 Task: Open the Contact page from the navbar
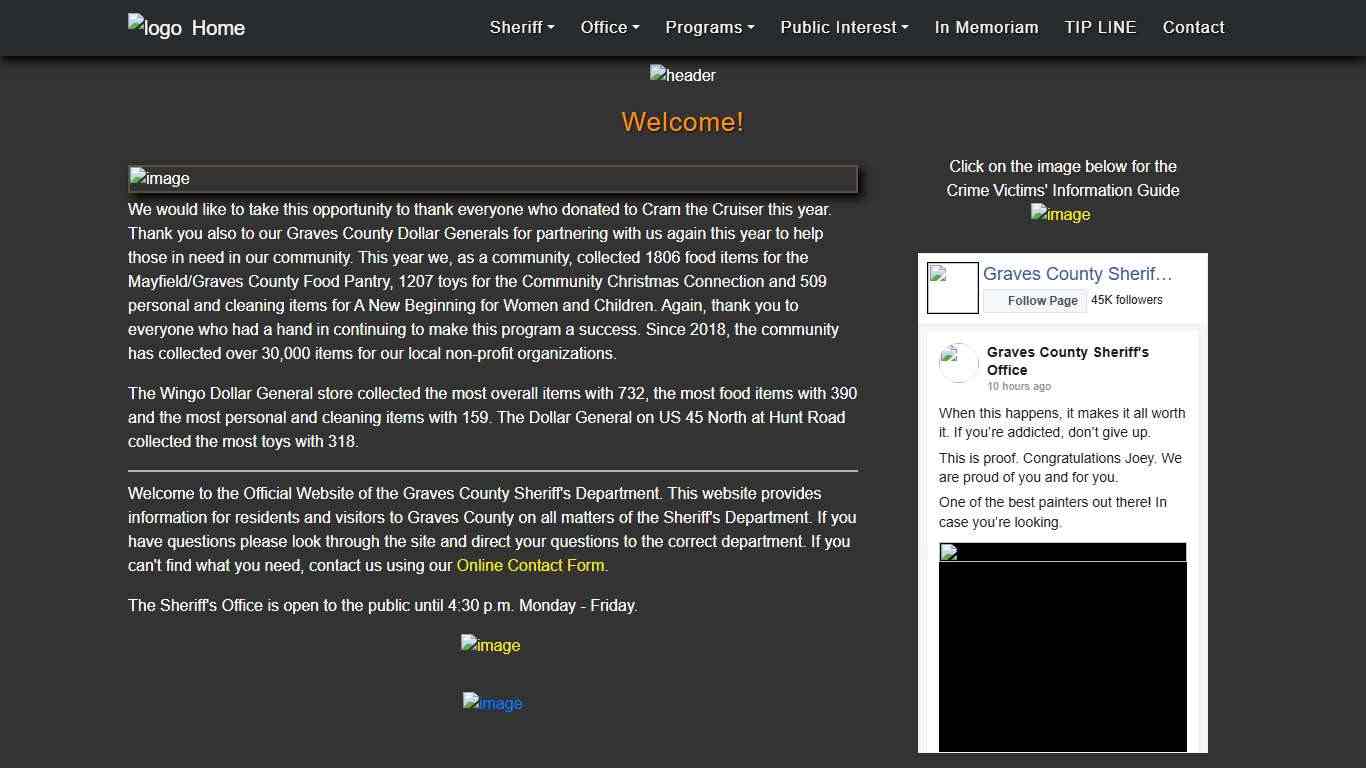coord(1193,27)
